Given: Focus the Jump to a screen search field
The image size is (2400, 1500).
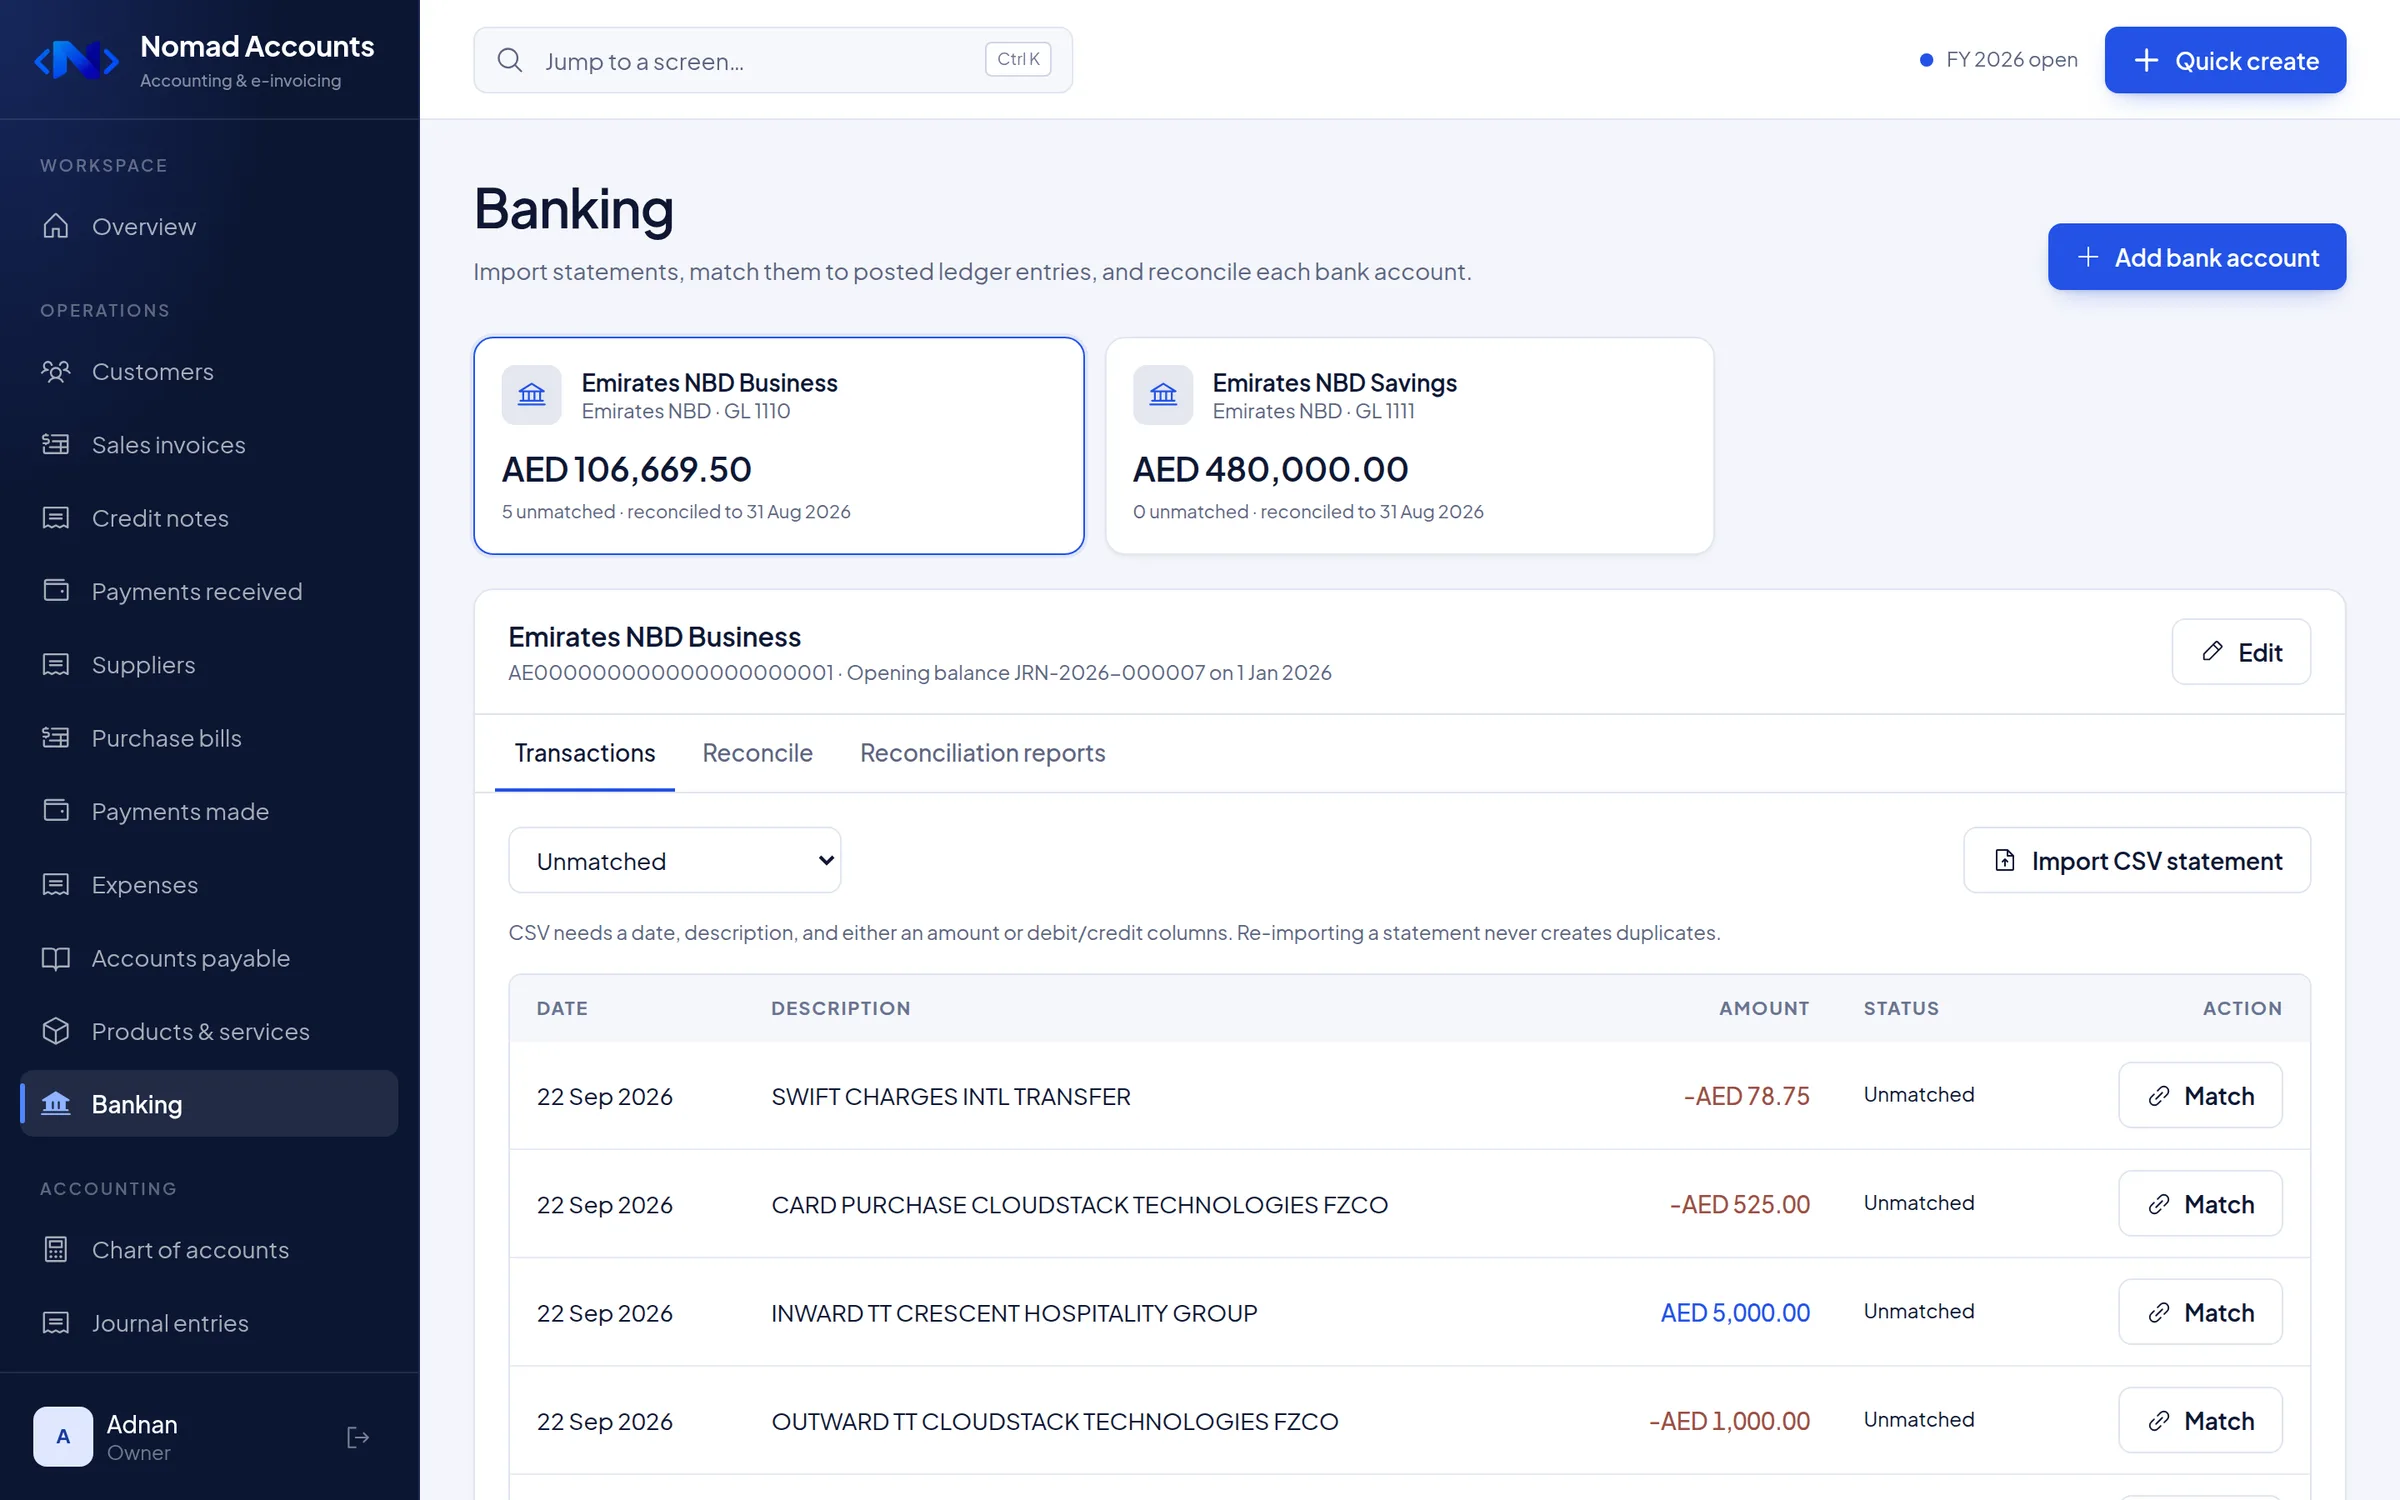Looking at the screenshot, I should pyautogui.click(x=773, y=60).
